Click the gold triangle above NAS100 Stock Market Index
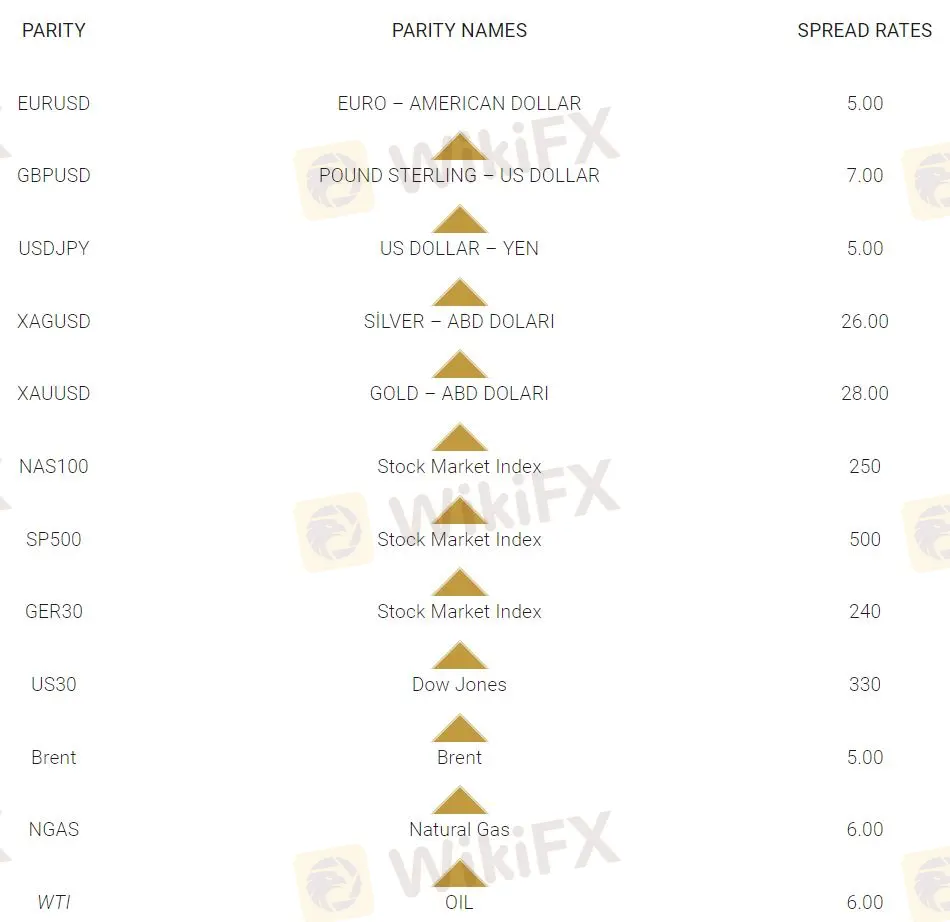This screenshot has height=922, width=950. click(x=459, y=438)
